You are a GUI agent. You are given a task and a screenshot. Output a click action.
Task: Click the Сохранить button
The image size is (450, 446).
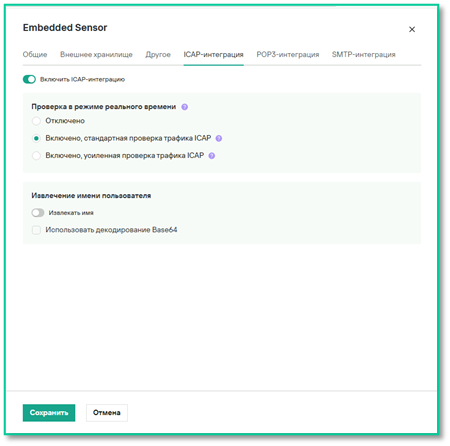[x=49, y=413]
